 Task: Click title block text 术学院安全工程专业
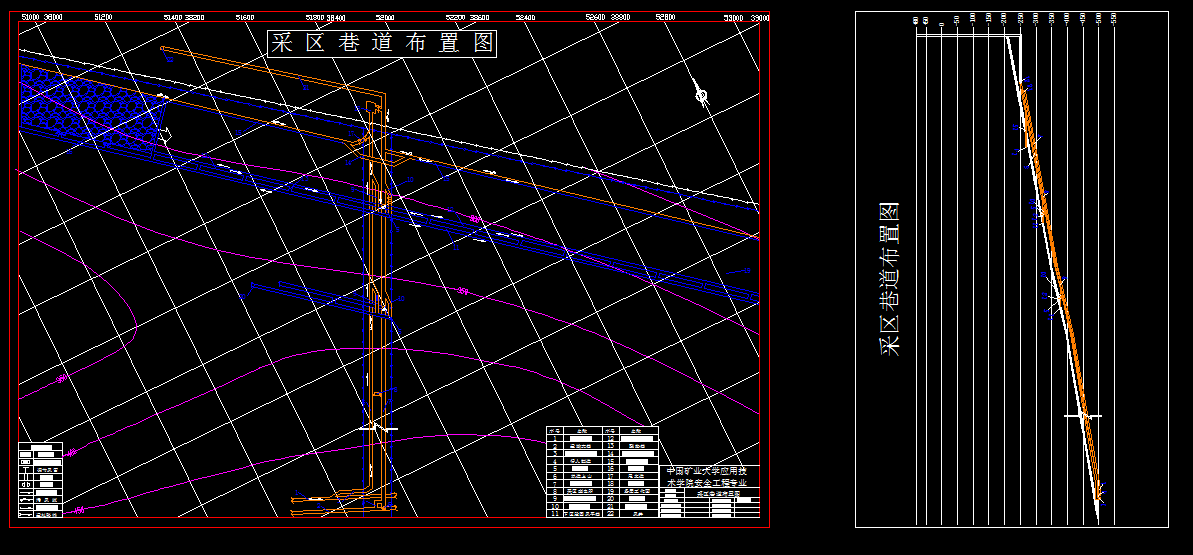click(707, 483)
